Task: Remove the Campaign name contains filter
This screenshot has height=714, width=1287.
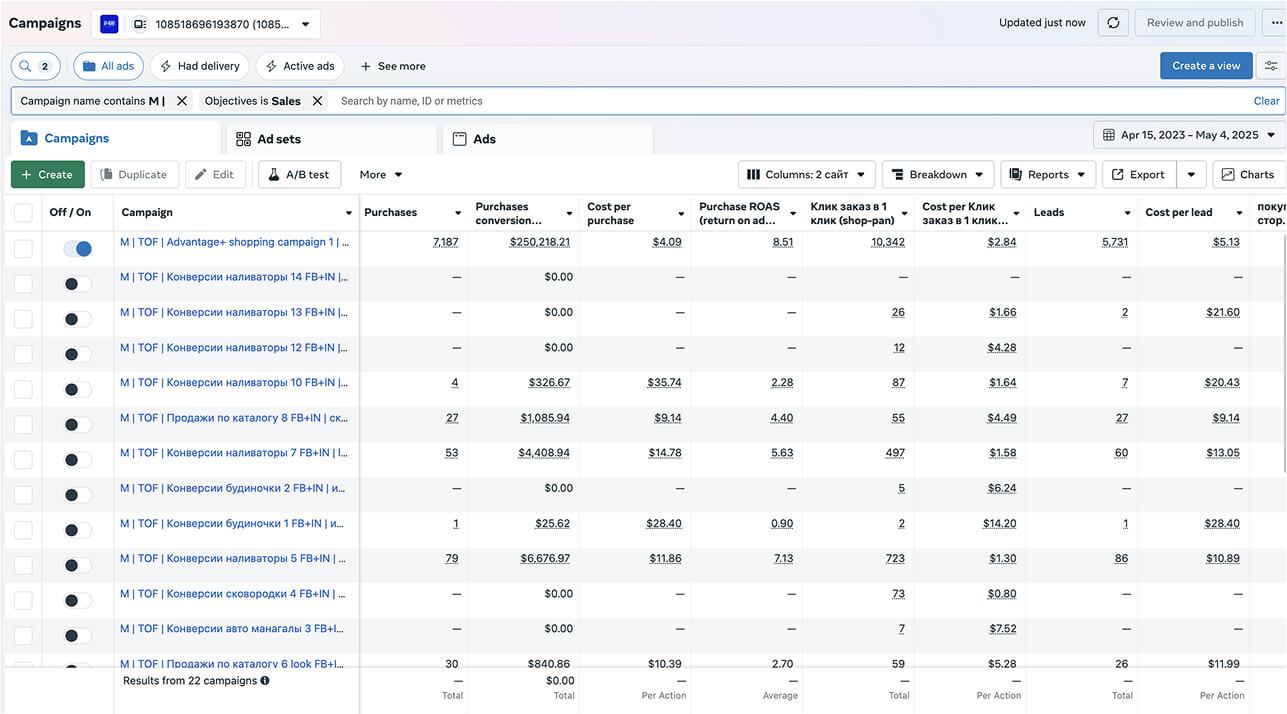Action: [x=182, y=101]
